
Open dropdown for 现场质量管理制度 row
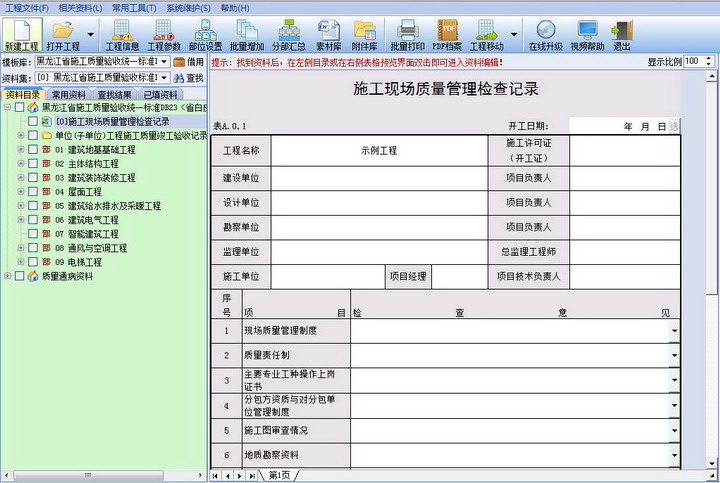[674, 331]
